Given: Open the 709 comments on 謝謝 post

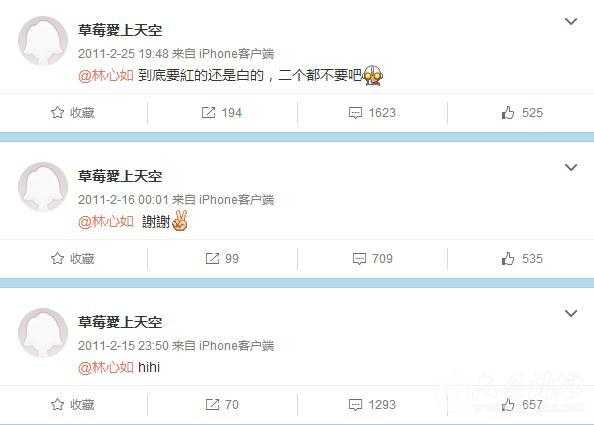Looking at the screenshot, I should 372,258.
